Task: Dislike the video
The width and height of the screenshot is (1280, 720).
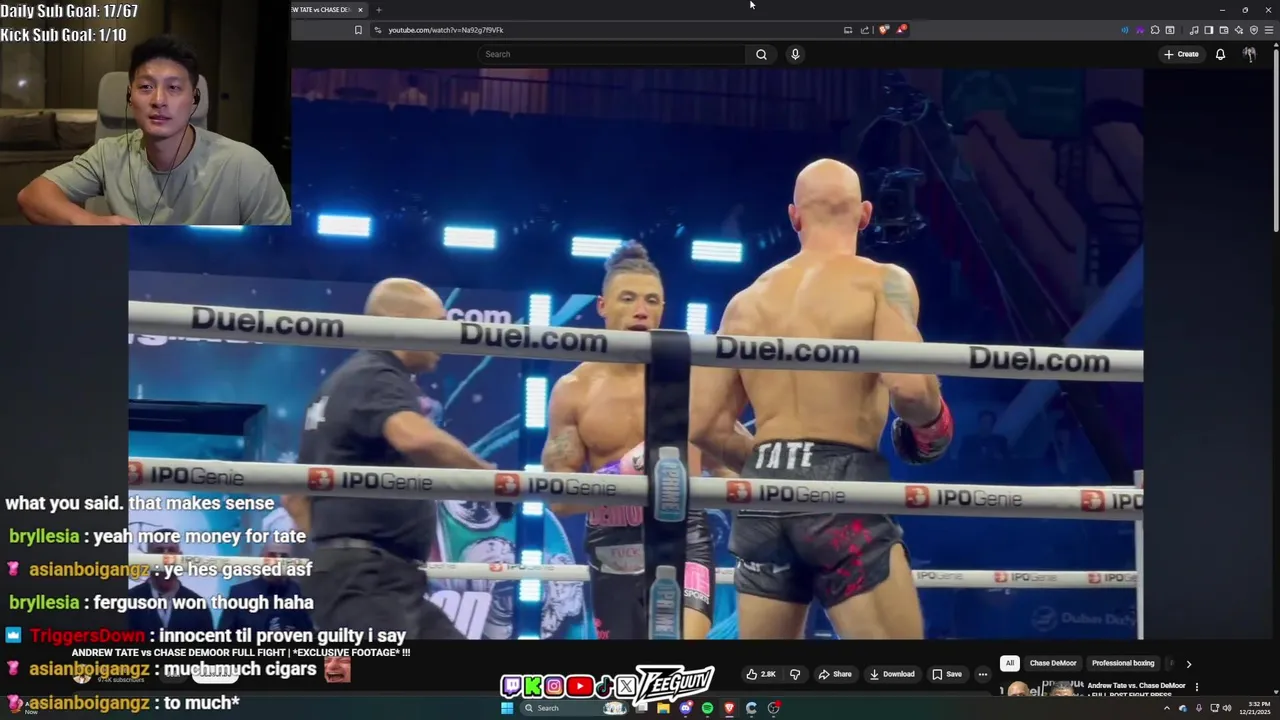Action: [x=795, y=674]
